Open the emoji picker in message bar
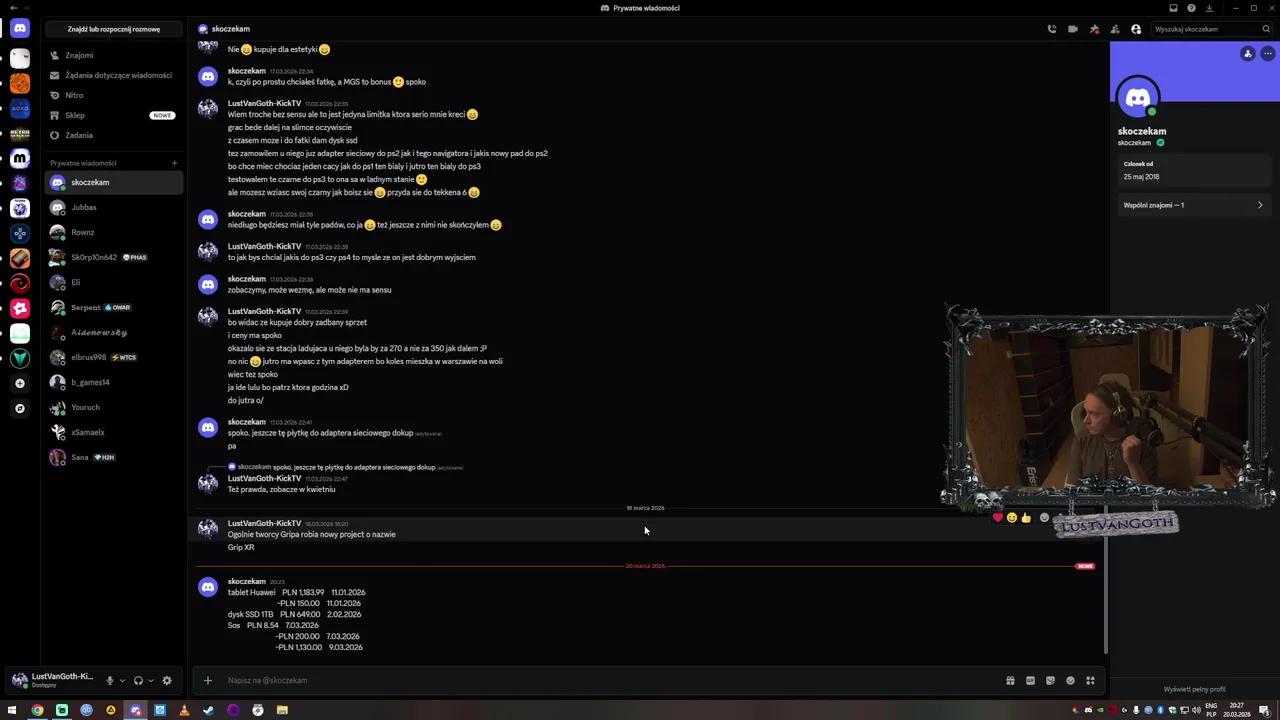Viewport: 1280px width, 720px height. pyautogui.click(x=1070, y=681)
